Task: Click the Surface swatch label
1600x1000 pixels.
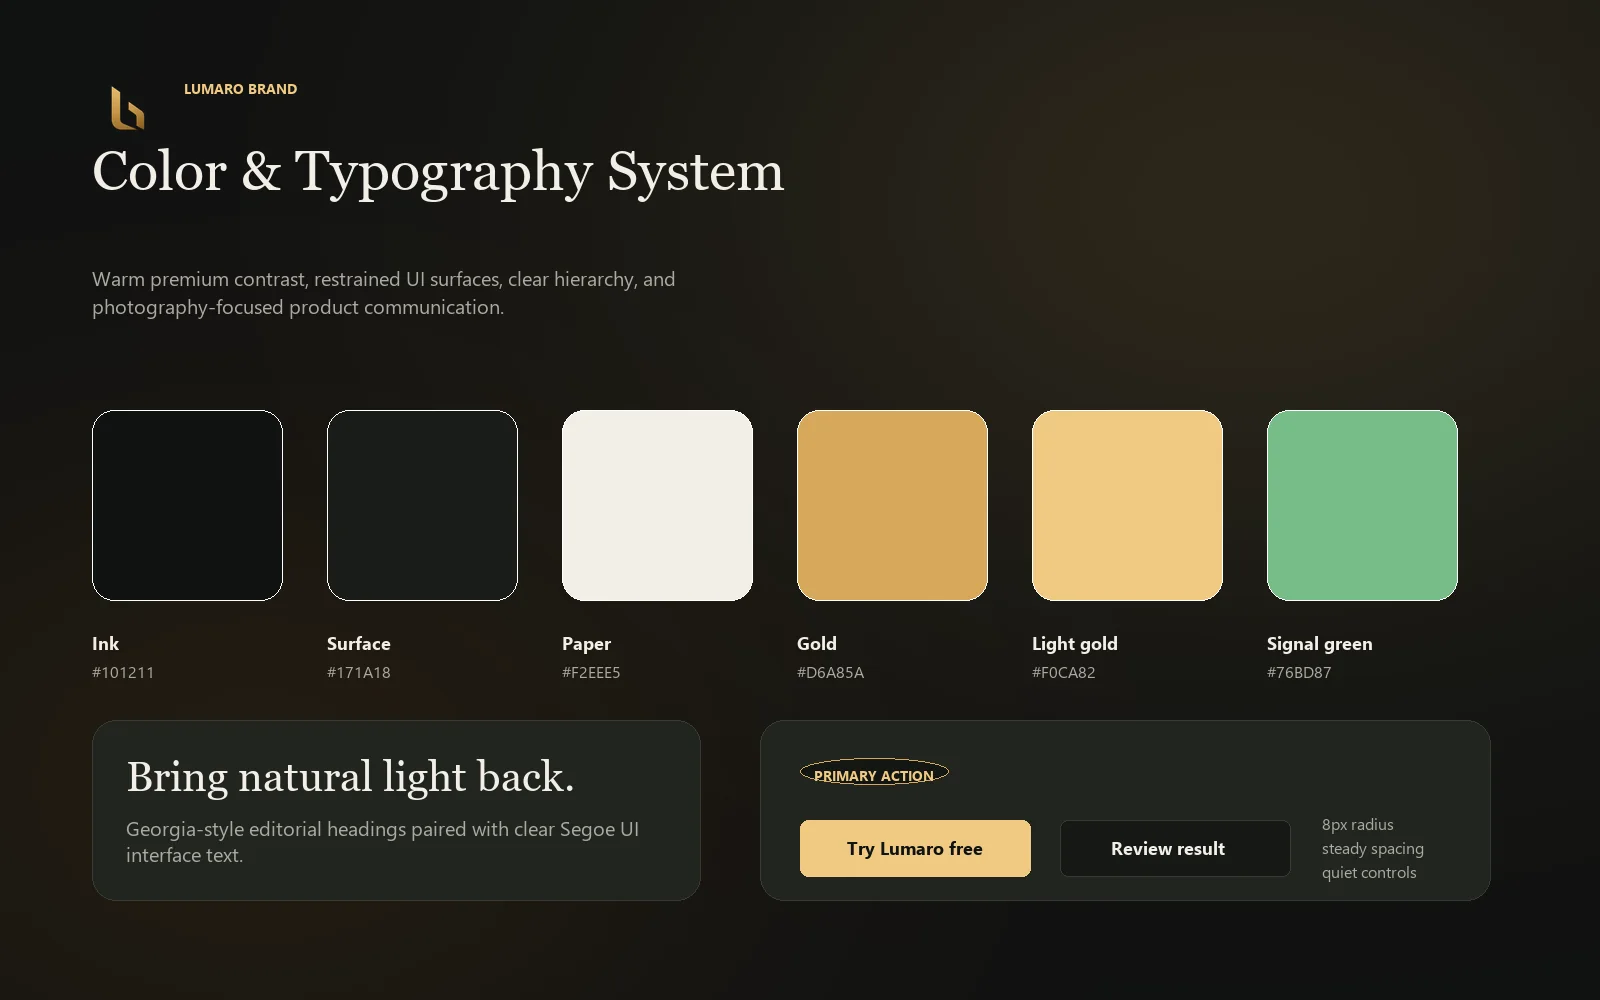Action: click(x=359, y=644)
